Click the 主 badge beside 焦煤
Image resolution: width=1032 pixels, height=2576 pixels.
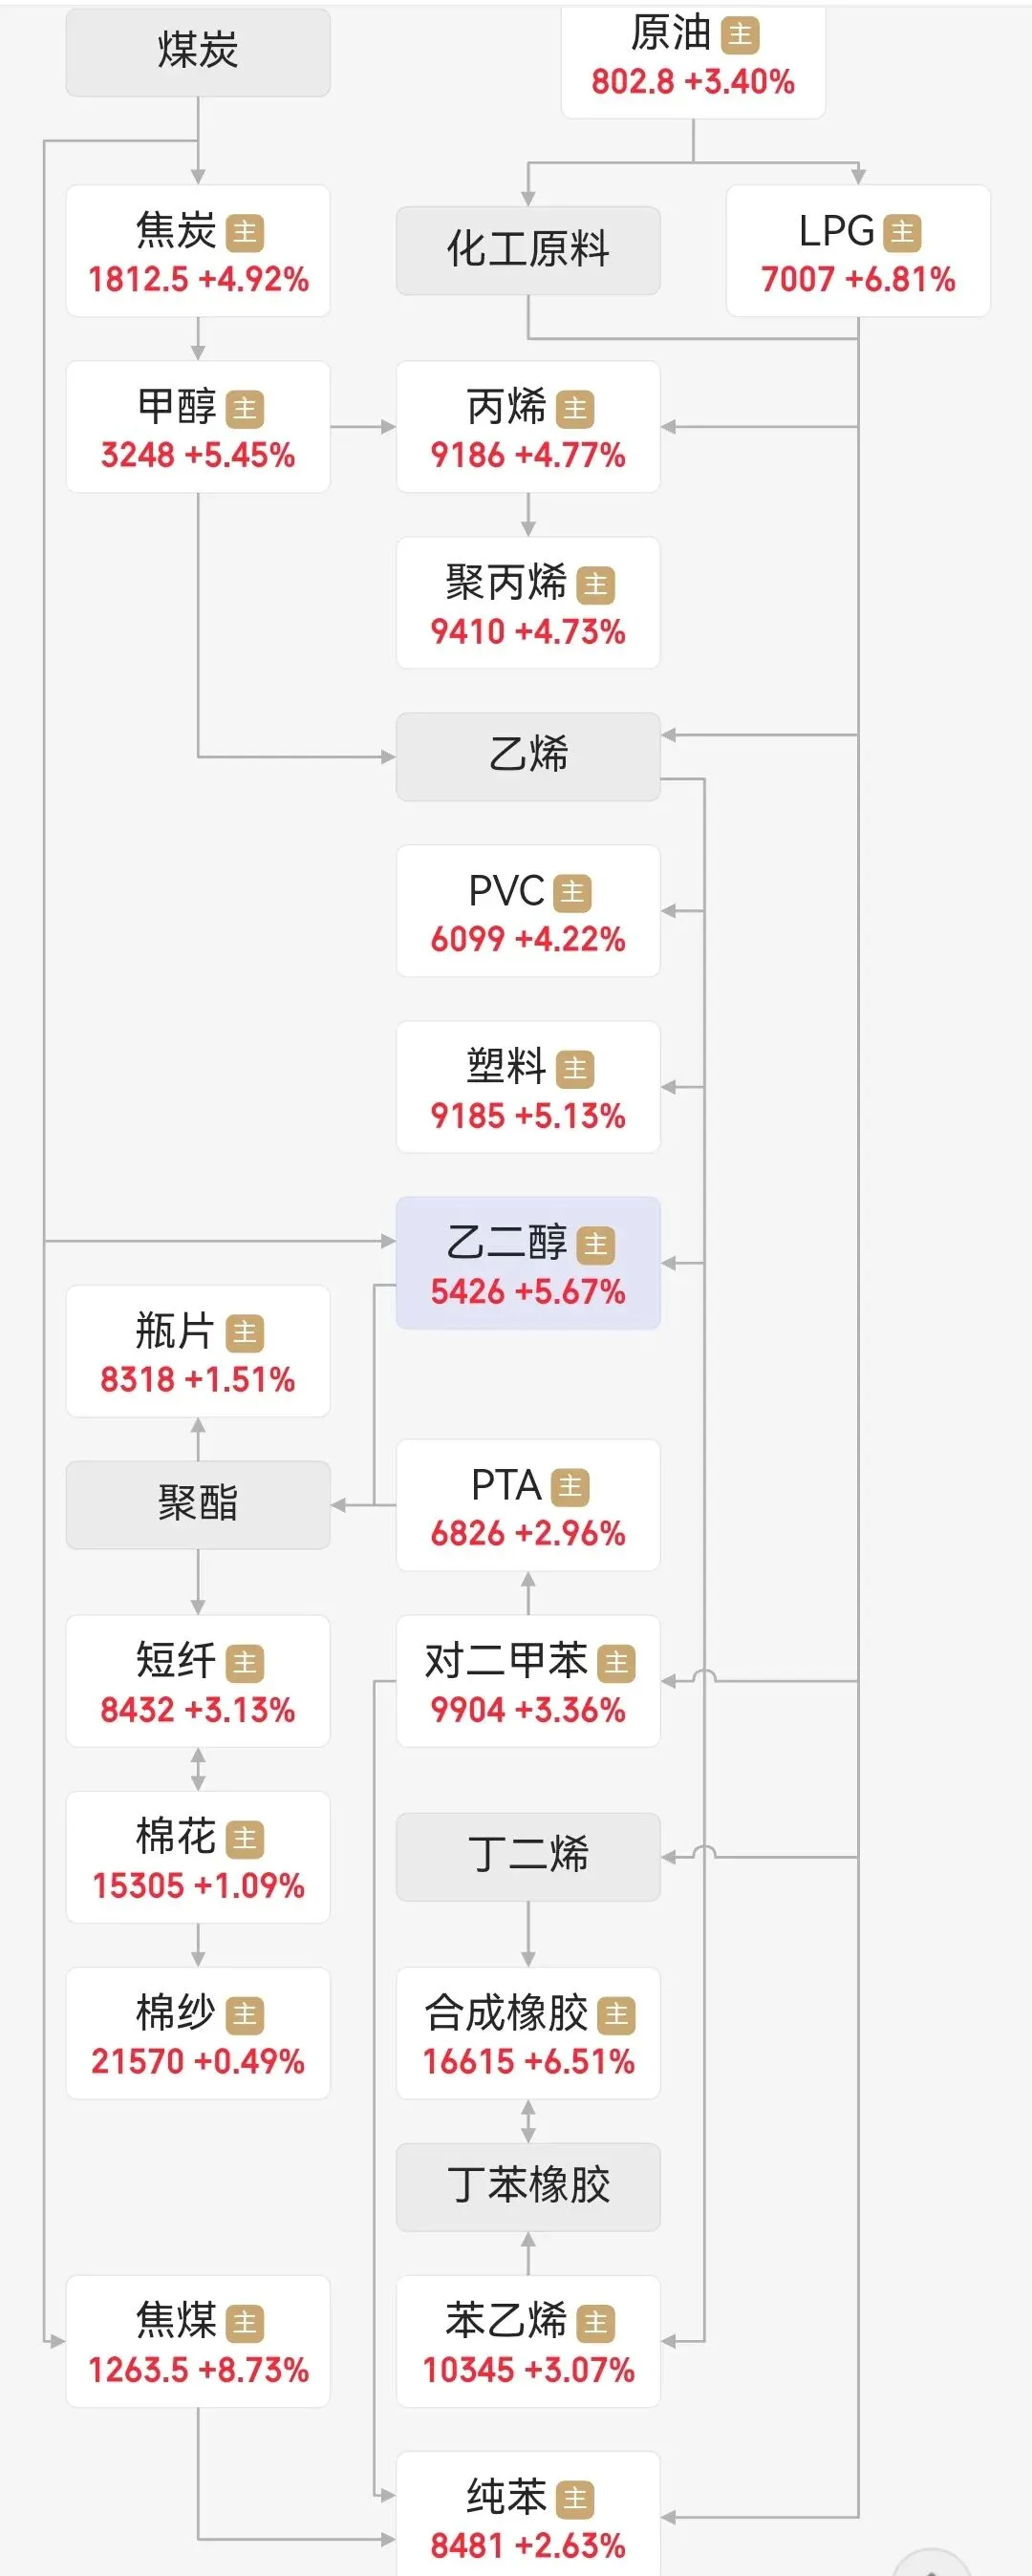244,2323
